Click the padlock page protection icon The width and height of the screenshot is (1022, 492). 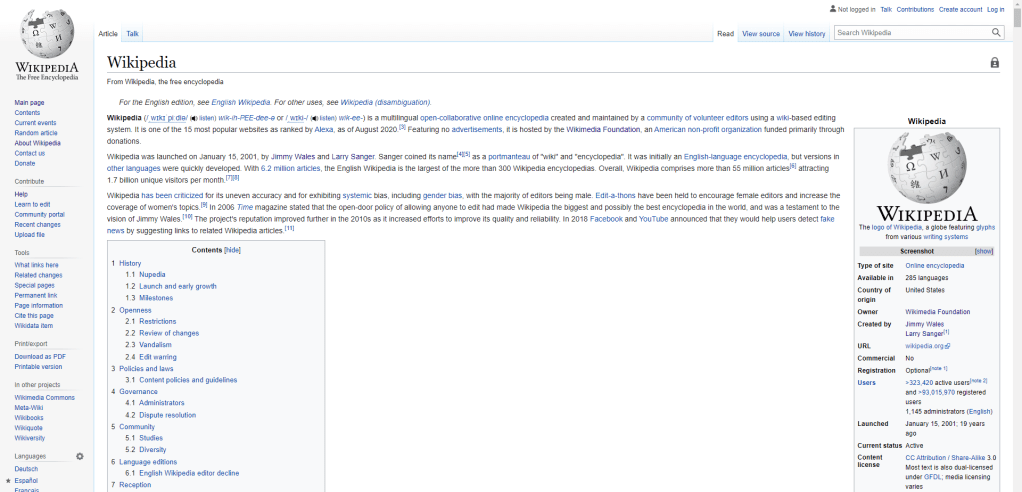tap(994, 63)
